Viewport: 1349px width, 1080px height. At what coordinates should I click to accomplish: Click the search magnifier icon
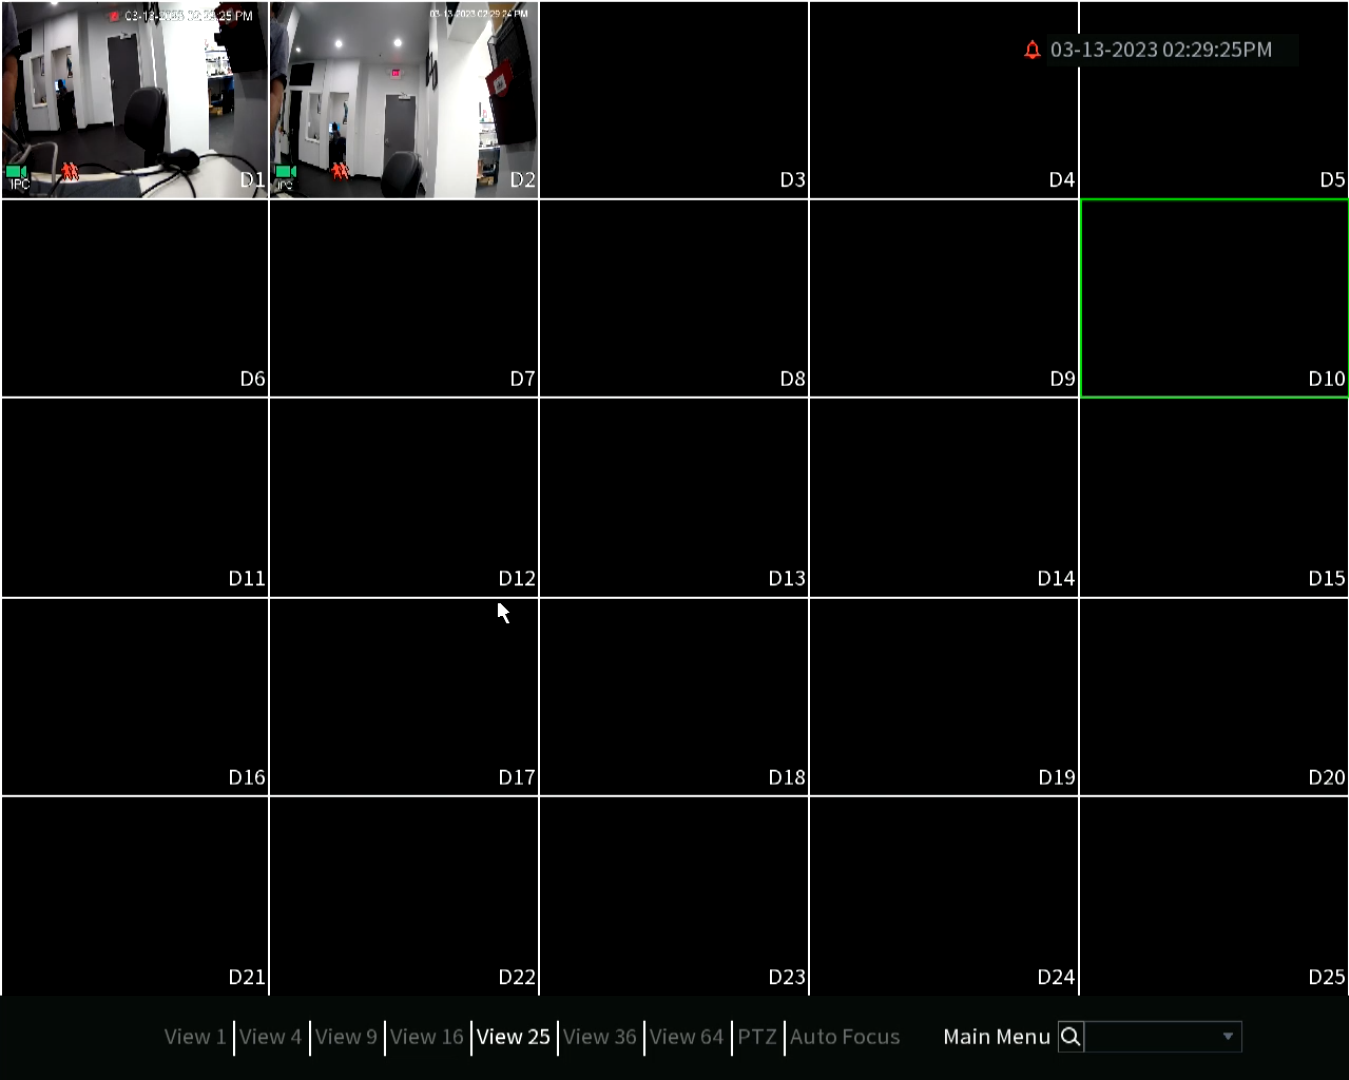1070,1037
